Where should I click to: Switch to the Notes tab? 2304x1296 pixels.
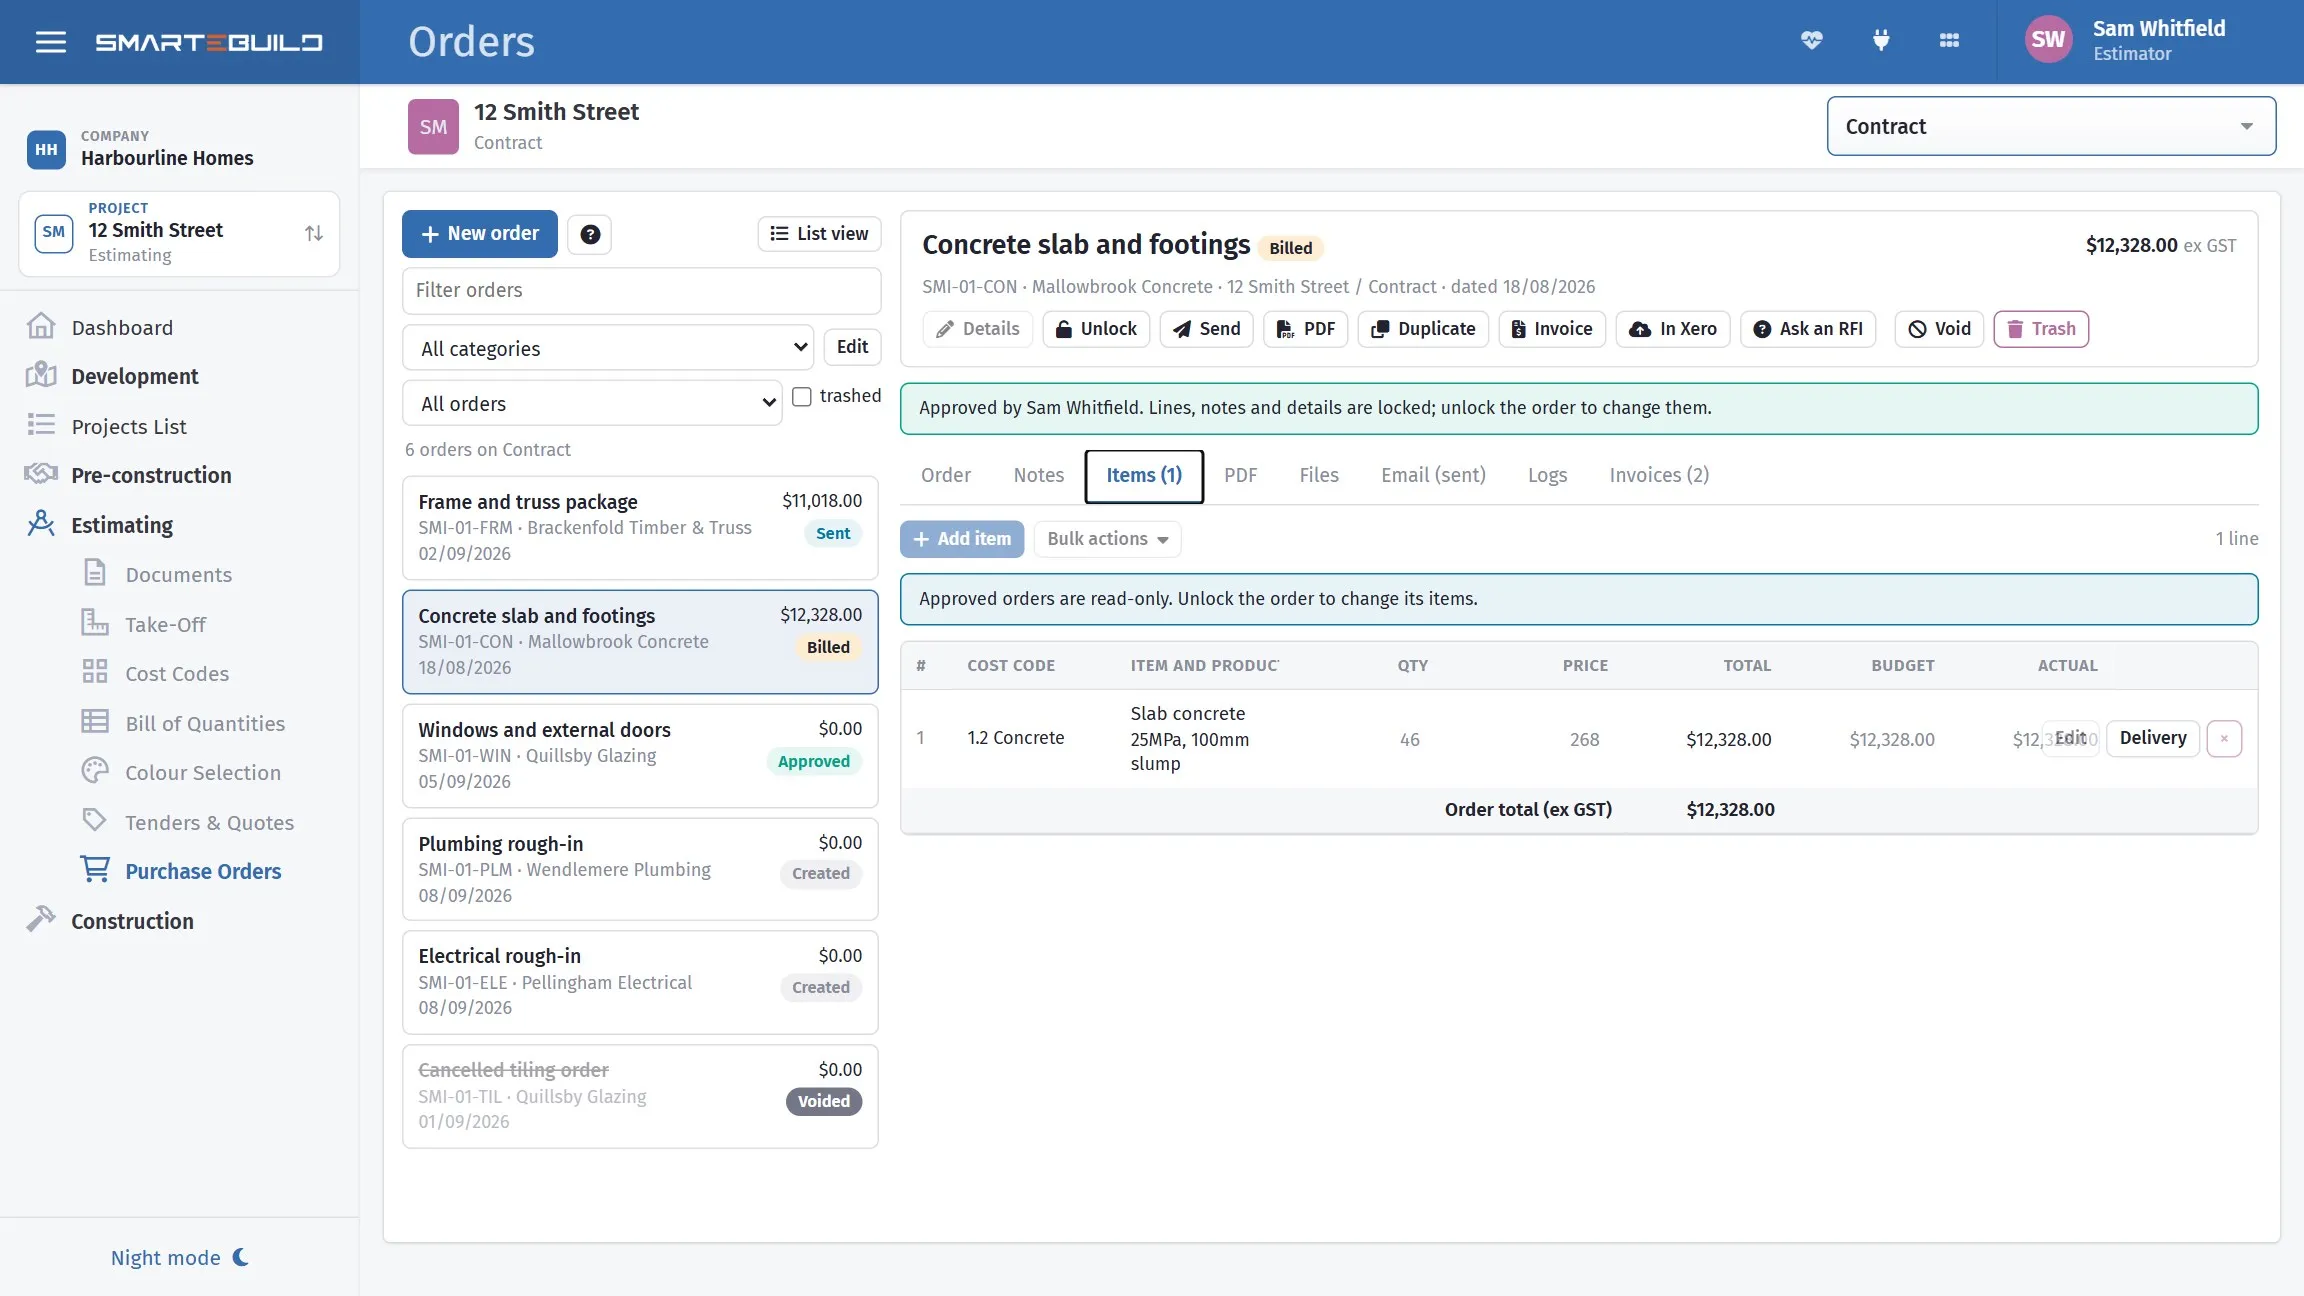(1038, 475)
